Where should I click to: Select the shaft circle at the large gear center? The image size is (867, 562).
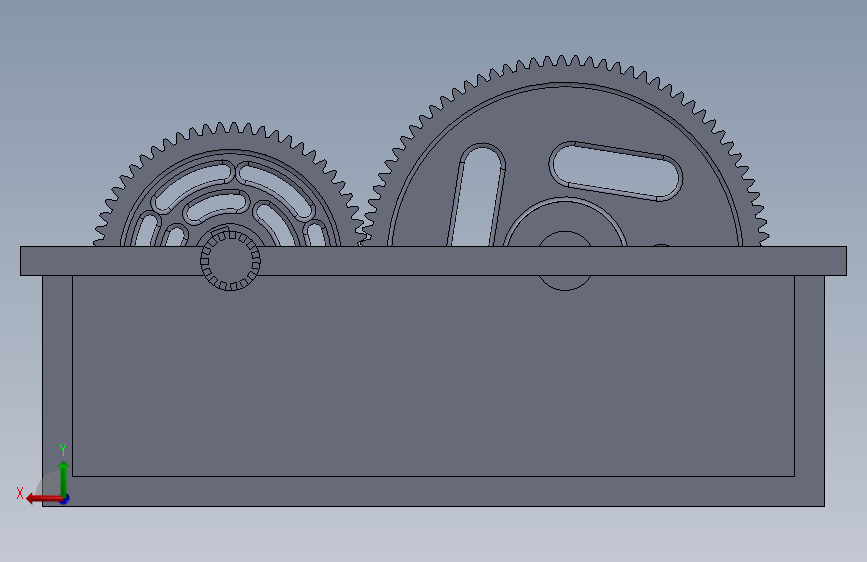(x=565, y=261)
